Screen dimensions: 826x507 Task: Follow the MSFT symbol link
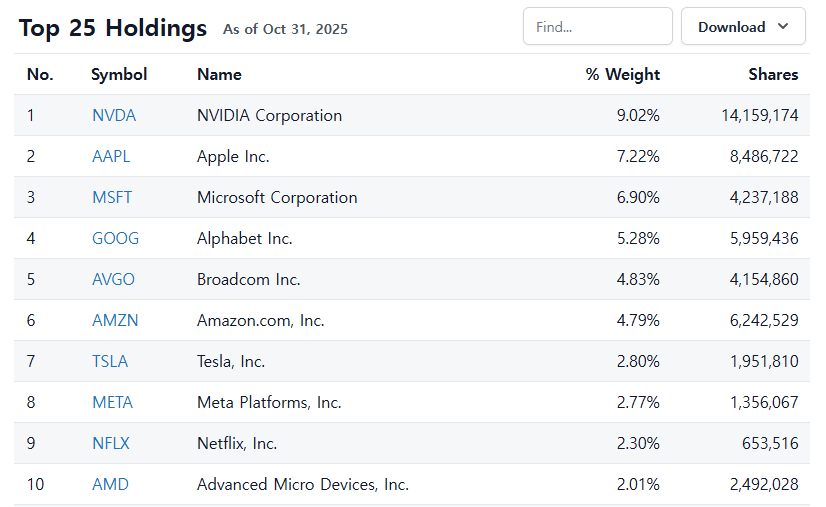112,197
